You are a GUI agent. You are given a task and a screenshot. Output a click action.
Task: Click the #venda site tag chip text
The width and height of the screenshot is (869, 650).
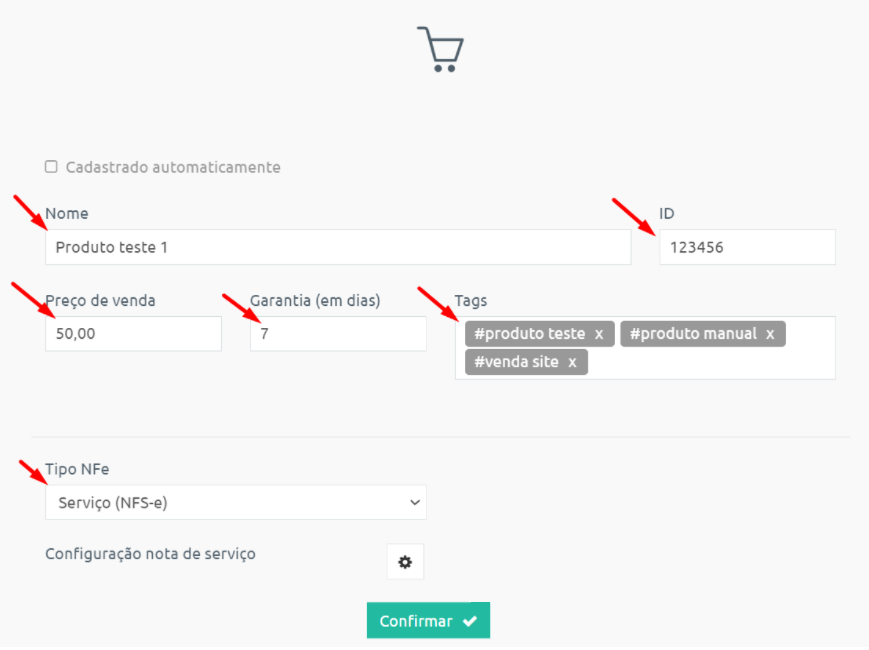(516, 362)
